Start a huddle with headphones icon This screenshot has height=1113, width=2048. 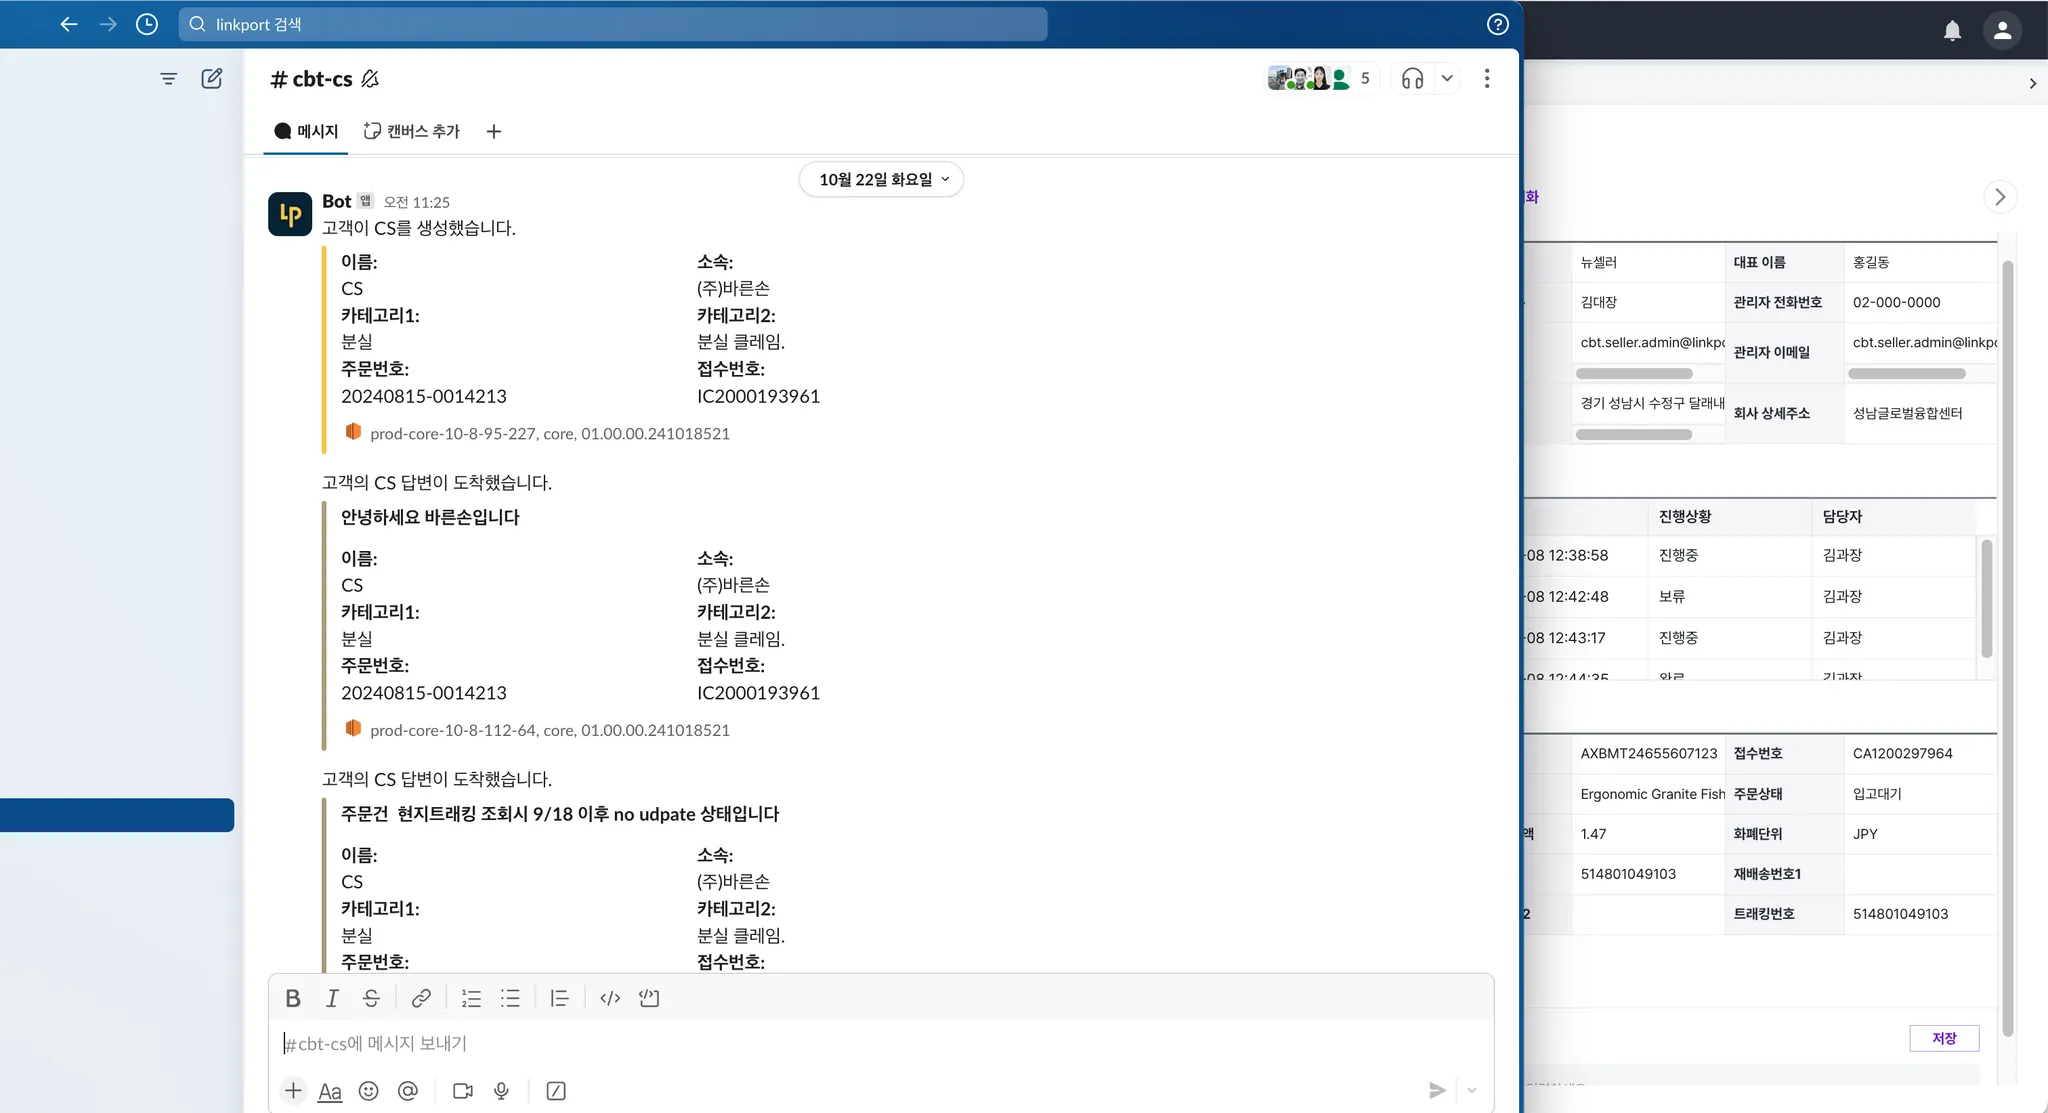[x=1412, y=78]
